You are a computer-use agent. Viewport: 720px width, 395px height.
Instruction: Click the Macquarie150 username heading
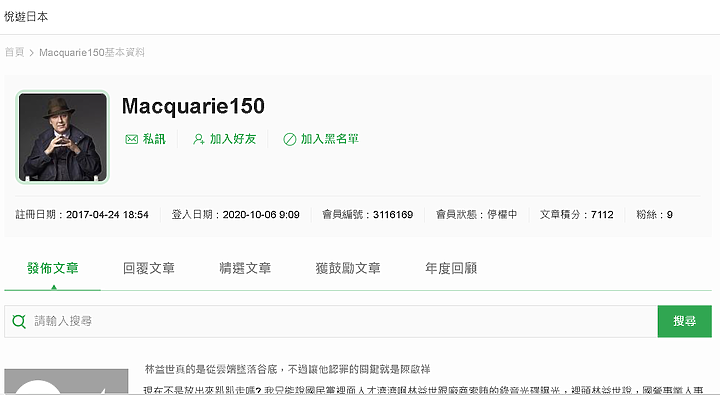click(193, 106)
